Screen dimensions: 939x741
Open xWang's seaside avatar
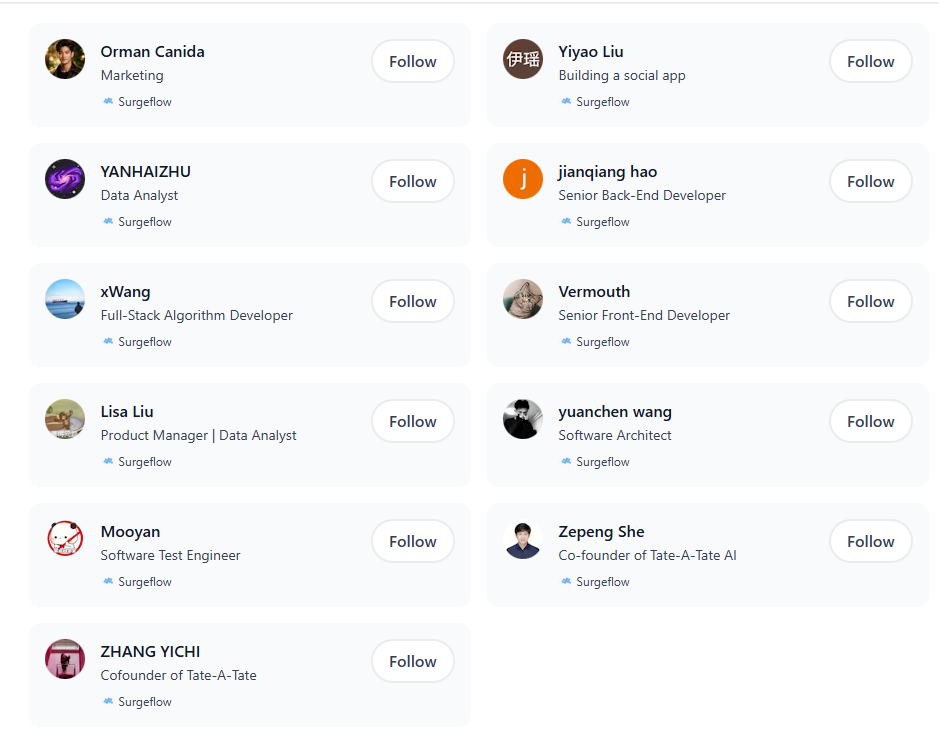[65, 299]
